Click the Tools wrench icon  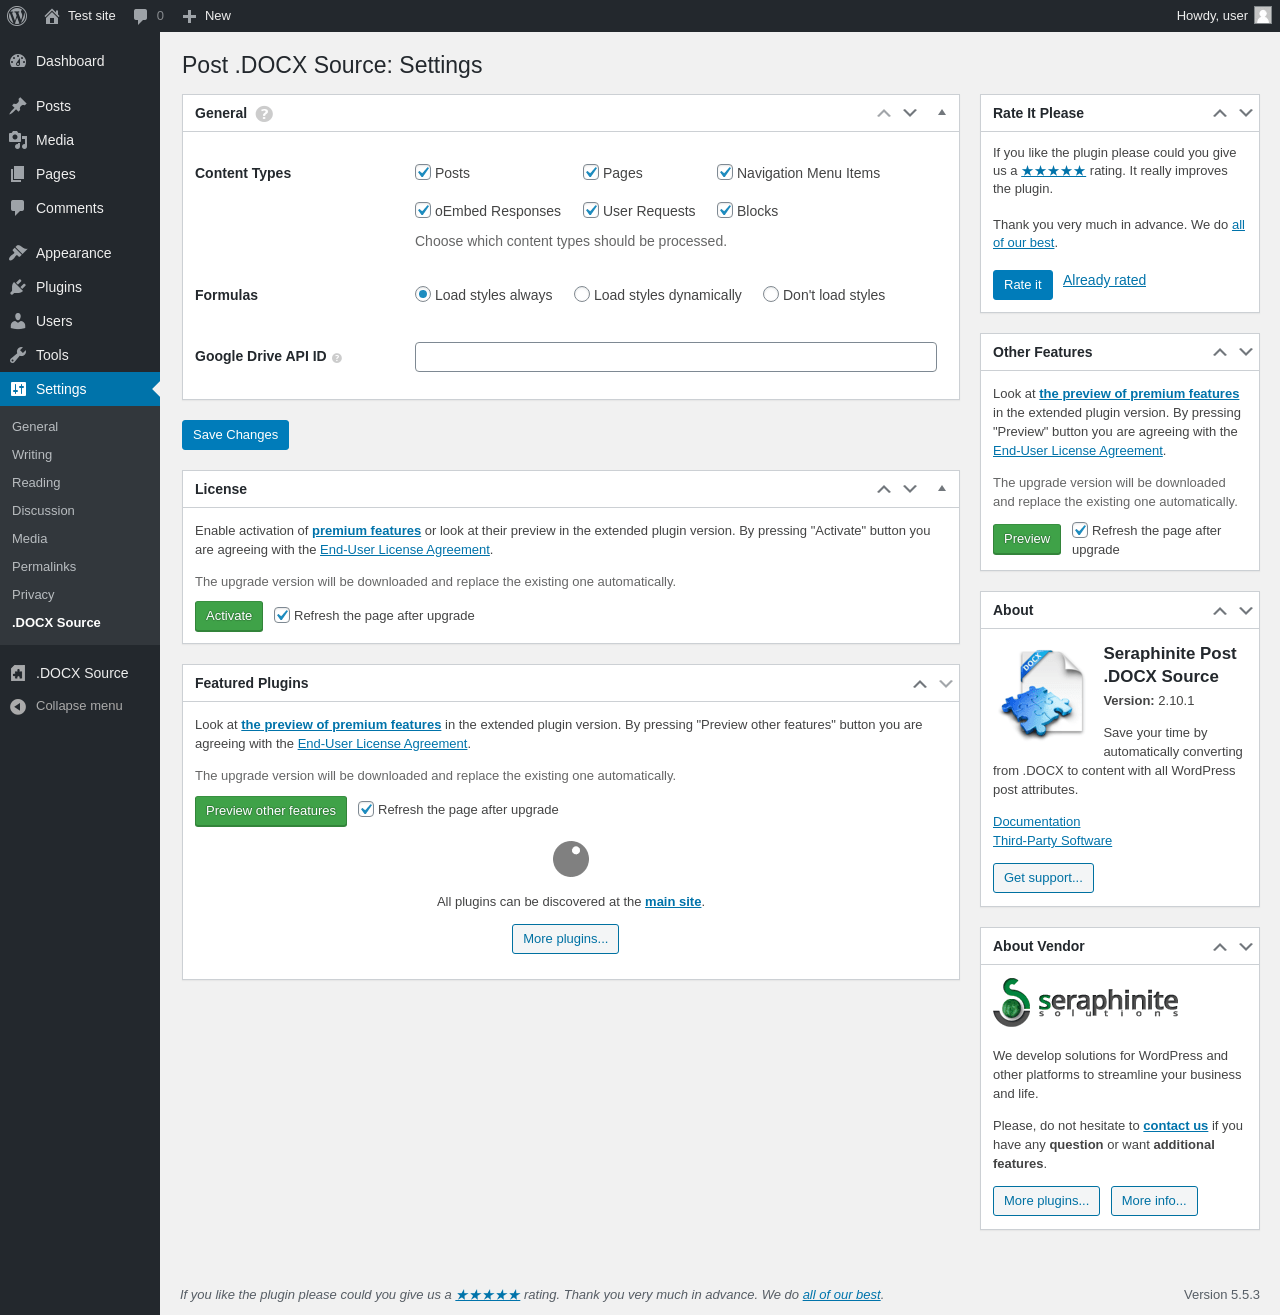pyautogui.click(x=18, y=355)
